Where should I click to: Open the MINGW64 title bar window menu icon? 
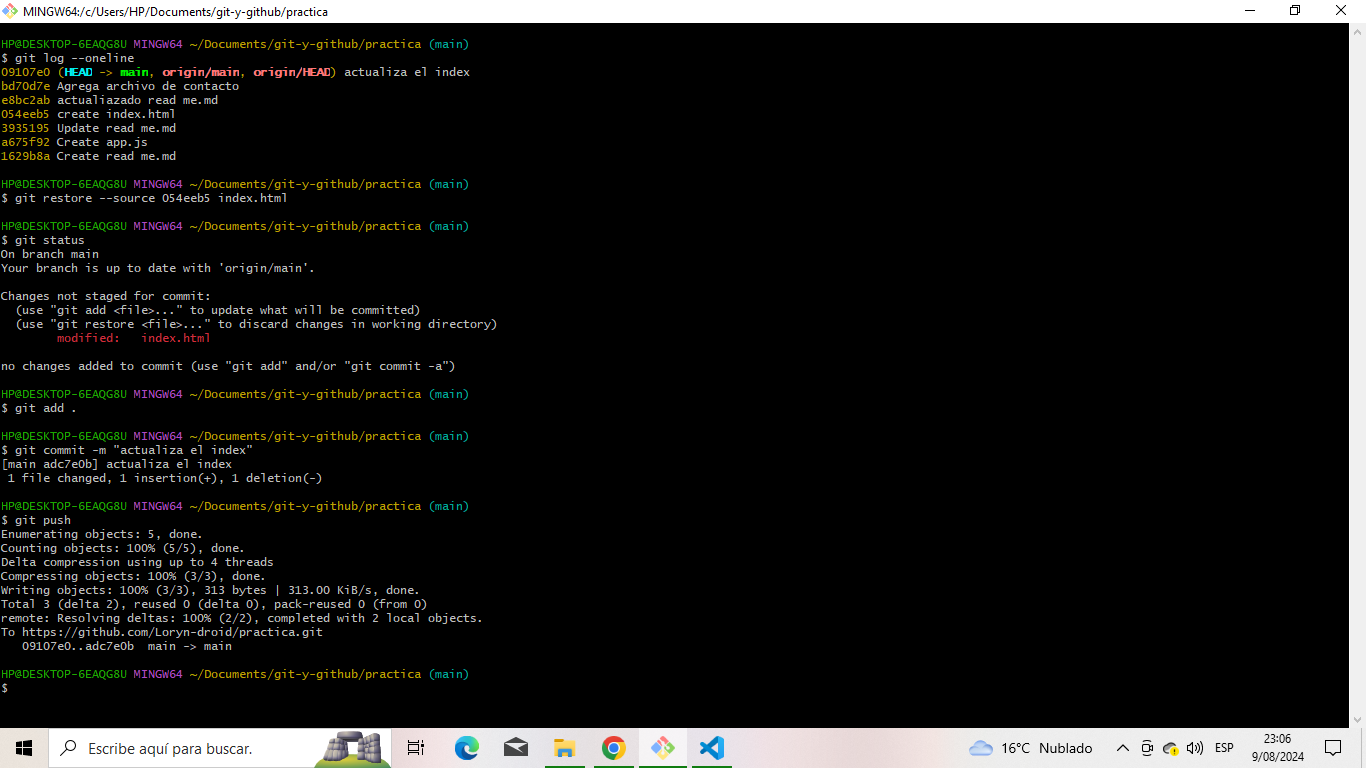coord(10,11)
